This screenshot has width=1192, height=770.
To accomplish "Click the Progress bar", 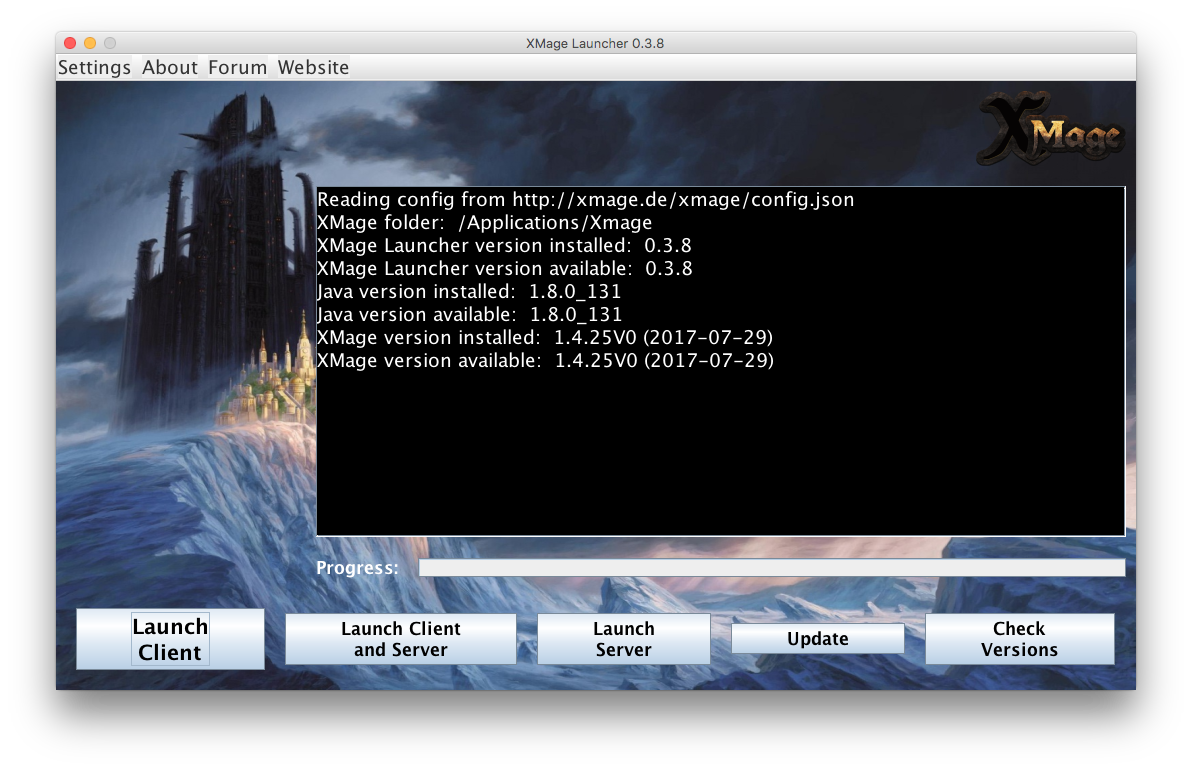I will point(771,568).
